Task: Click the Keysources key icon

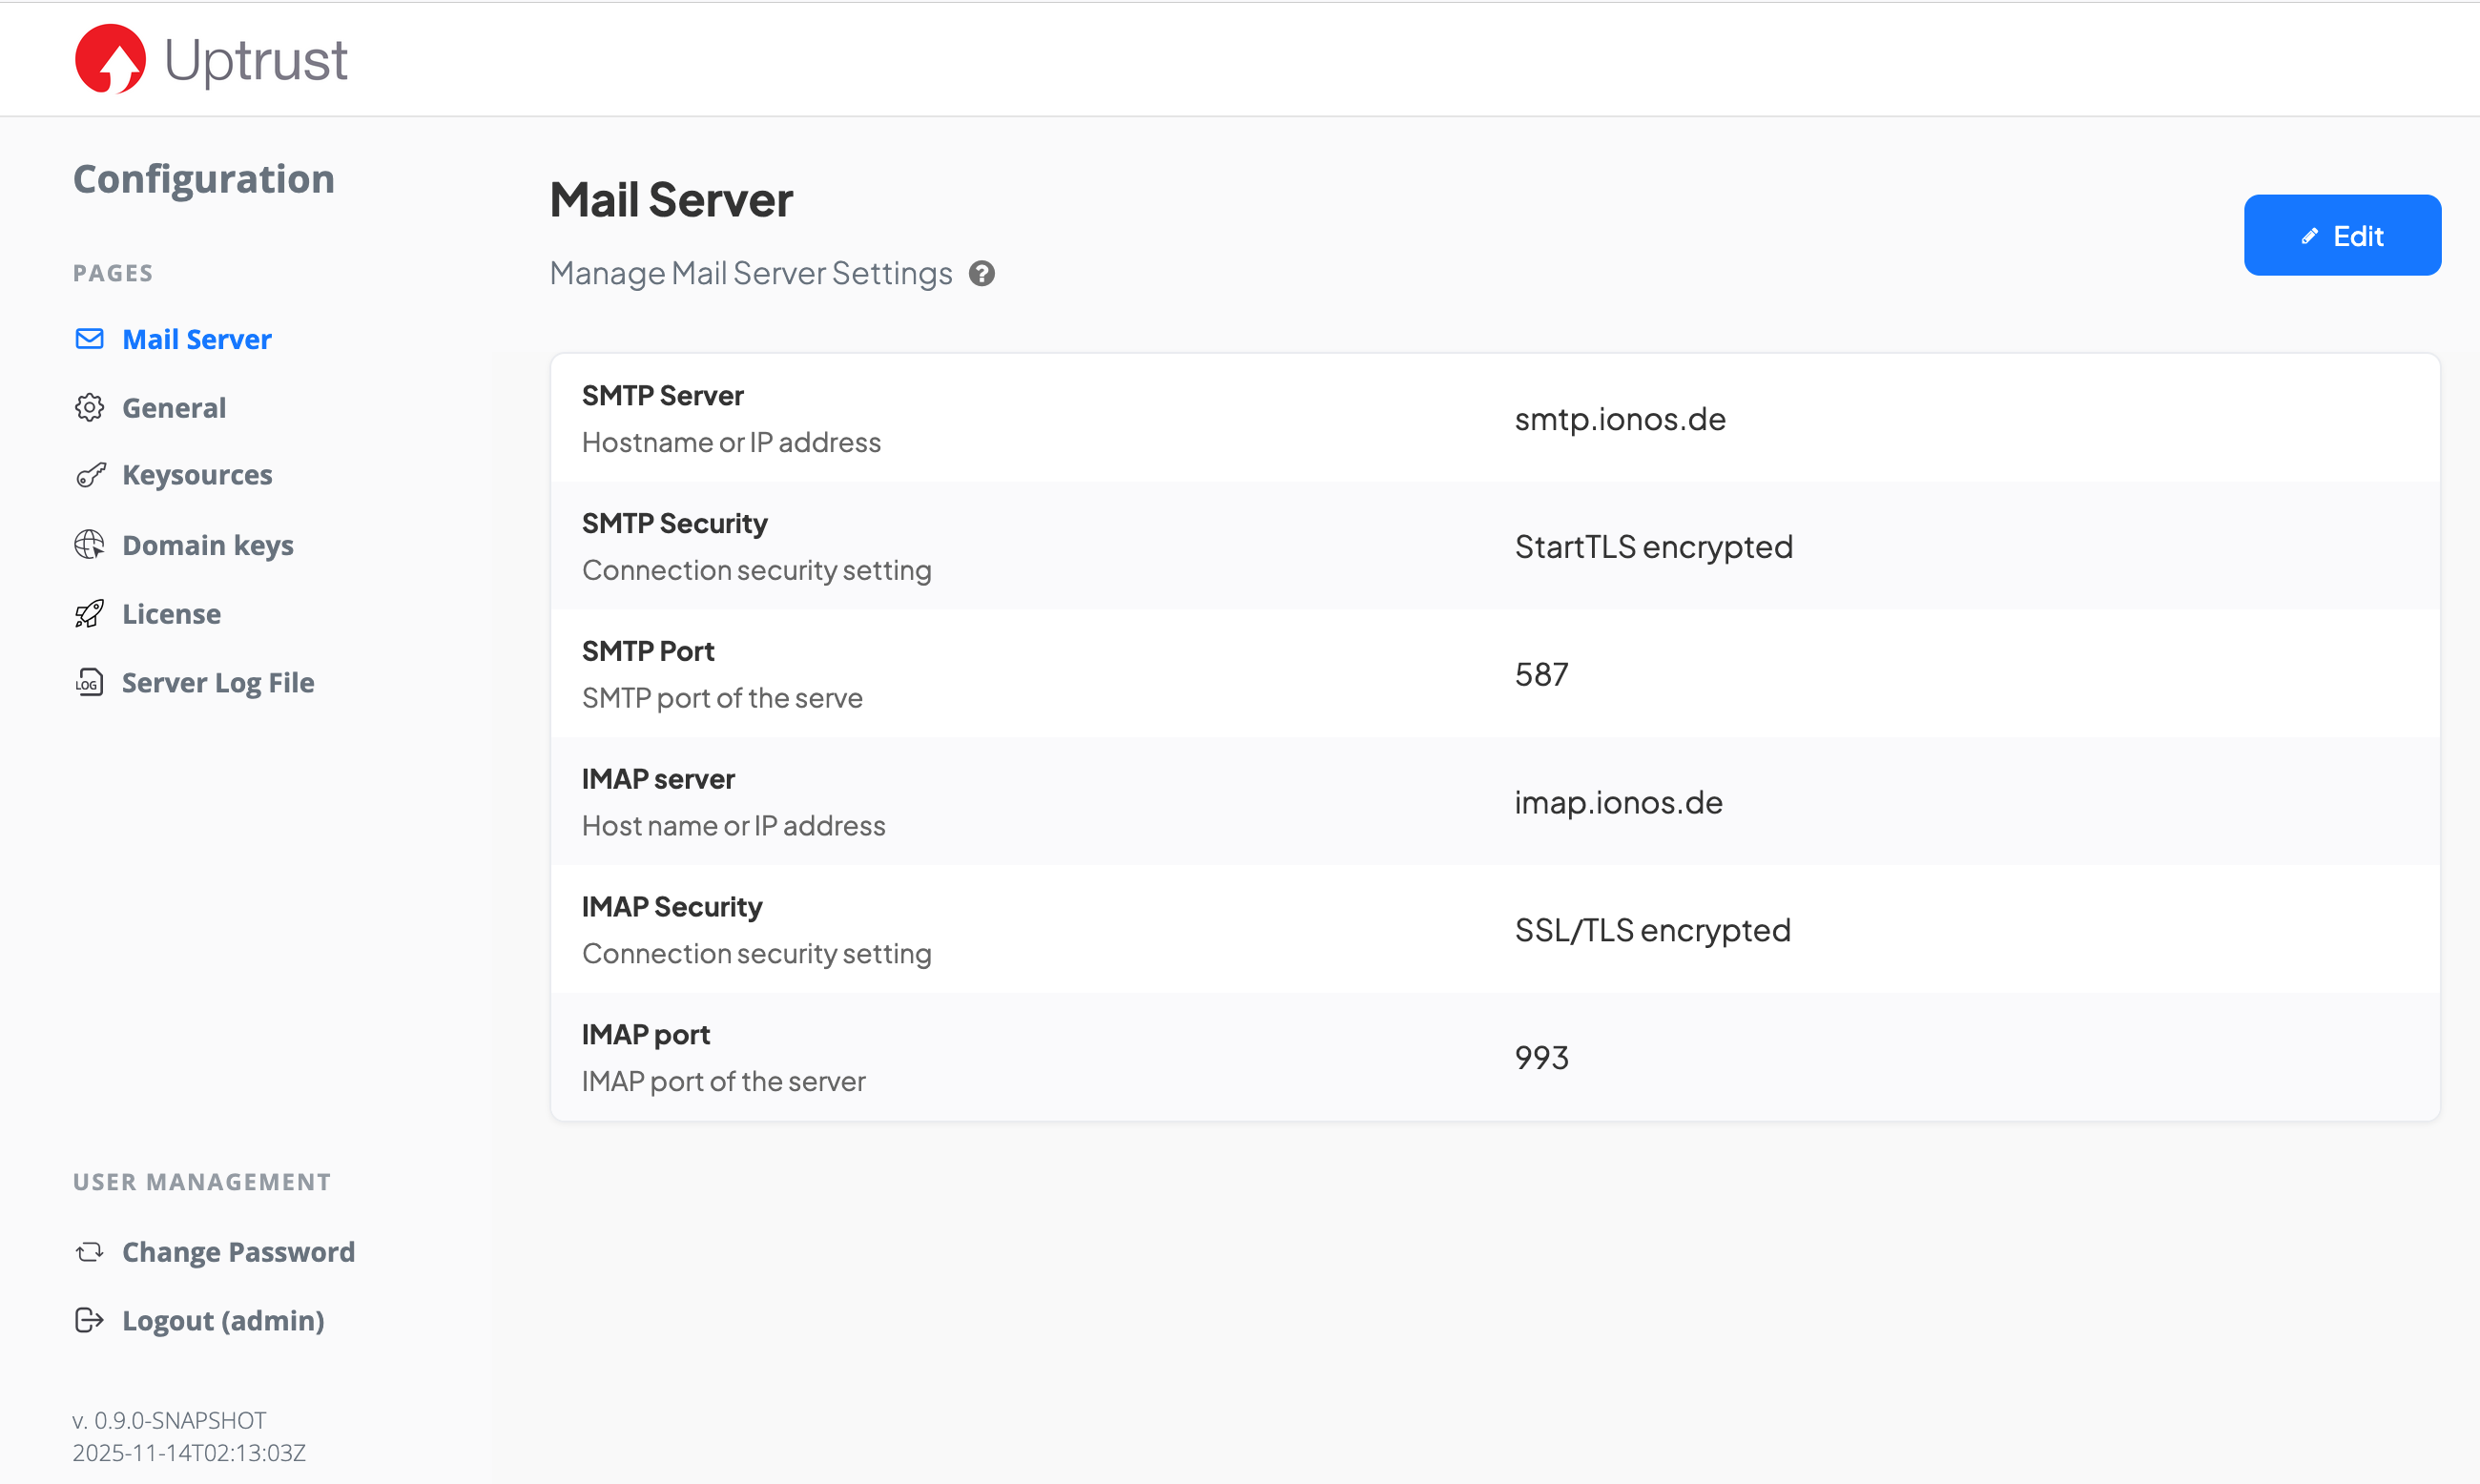Action: tap(90, 475)
